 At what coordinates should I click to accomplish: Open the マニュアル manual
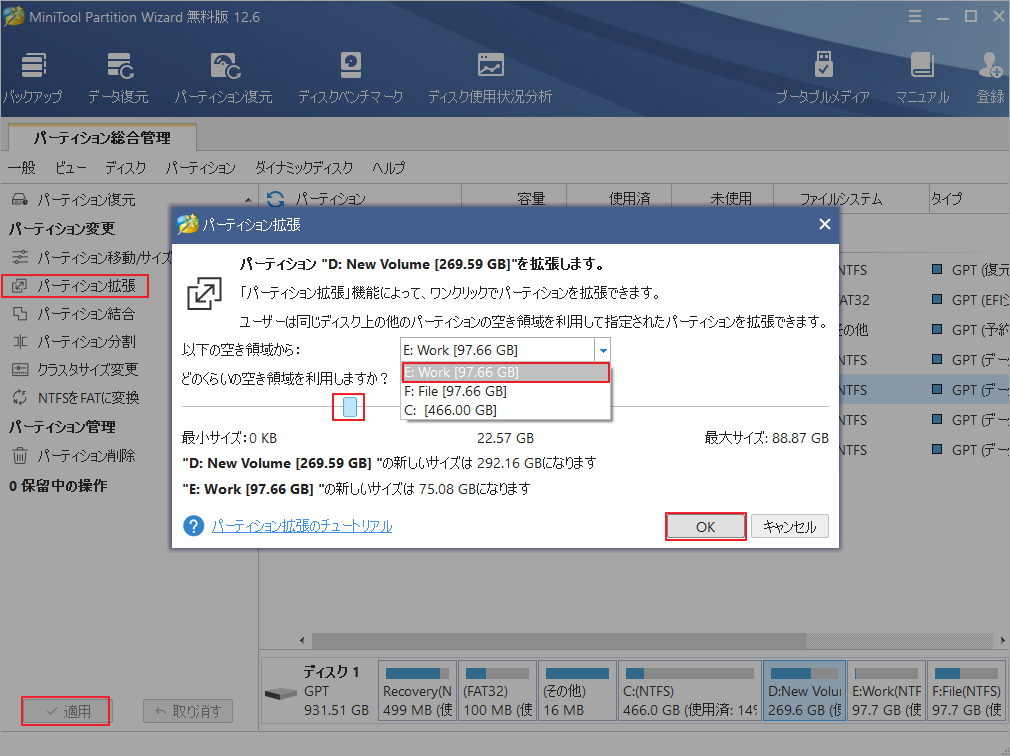tap(922, 79)
